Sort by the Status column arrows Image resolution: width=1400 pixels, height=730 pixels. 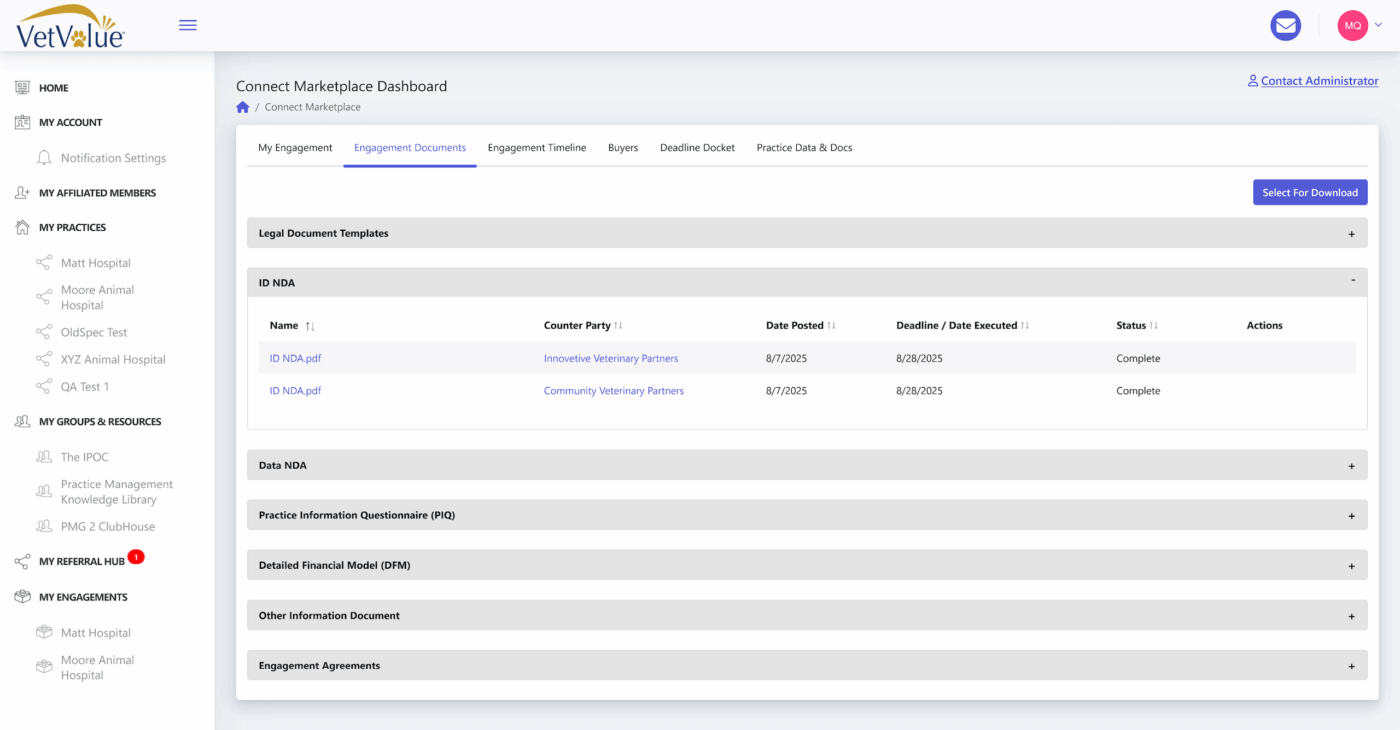click(1154, 326)
